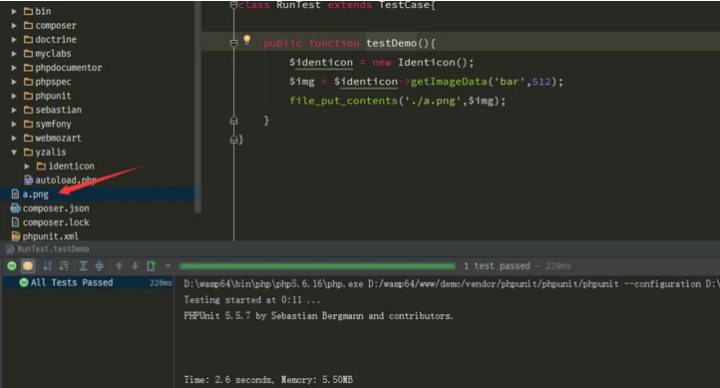Screen dimensions: 720x388
Task: Select composer.json file name in project tree
Action: [x=56, y=208]
